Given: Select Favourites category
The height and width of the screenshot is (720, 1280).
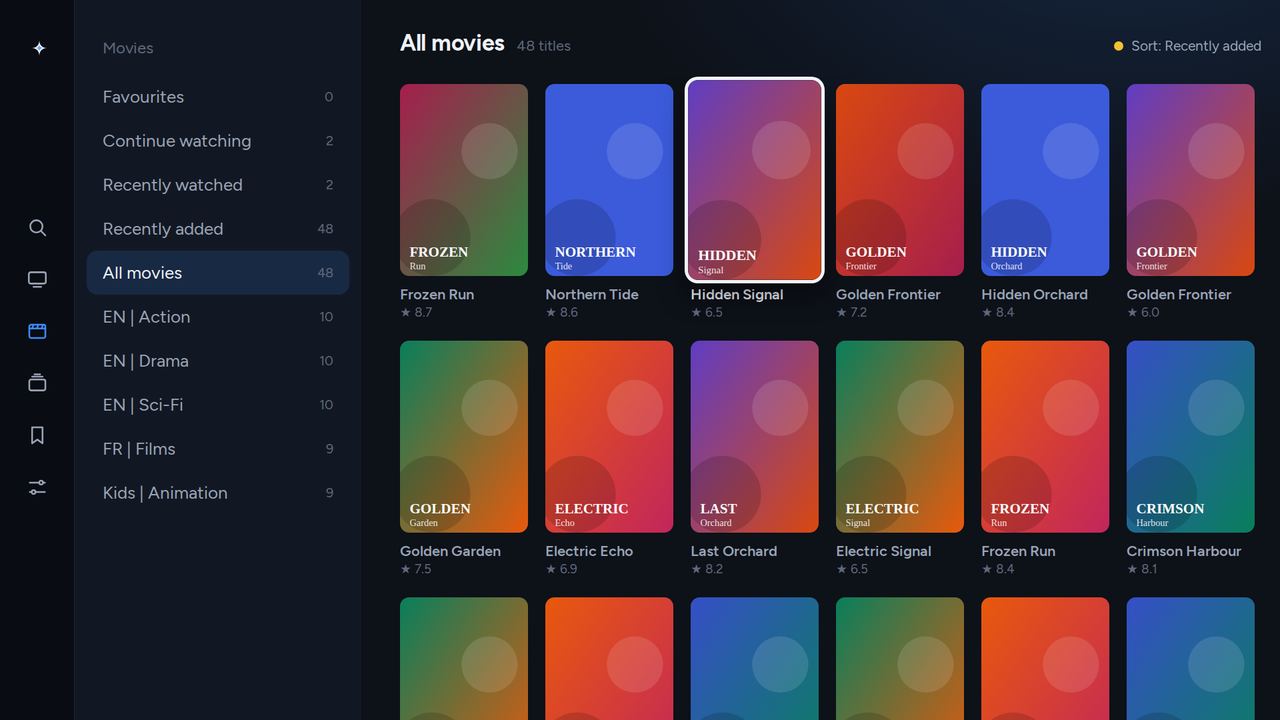Looking at the screenshot, I should point(218,97).
